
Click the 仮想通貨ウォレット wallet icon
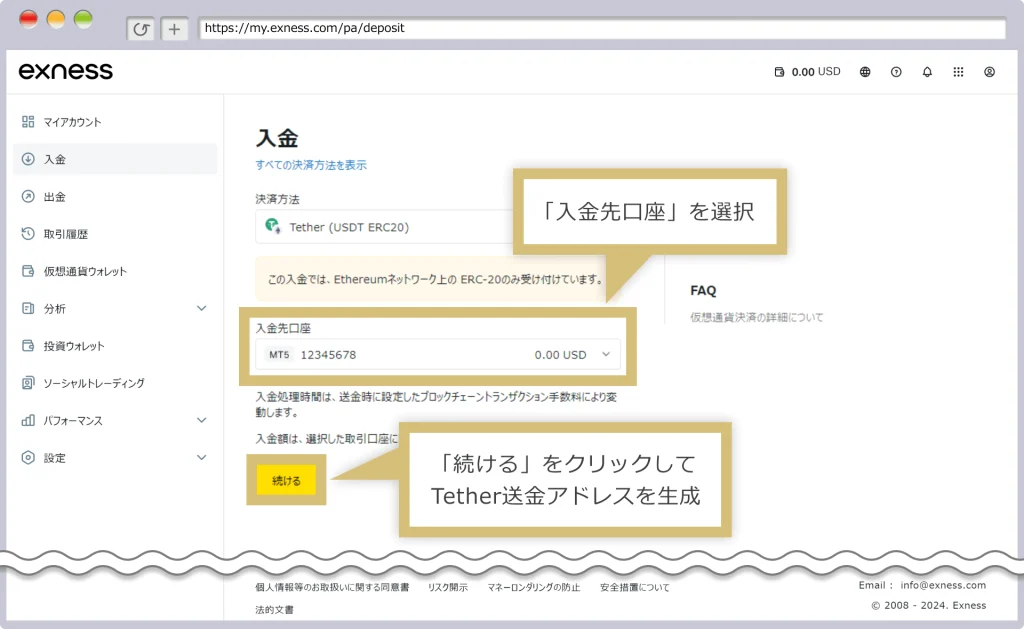(28, 270)
